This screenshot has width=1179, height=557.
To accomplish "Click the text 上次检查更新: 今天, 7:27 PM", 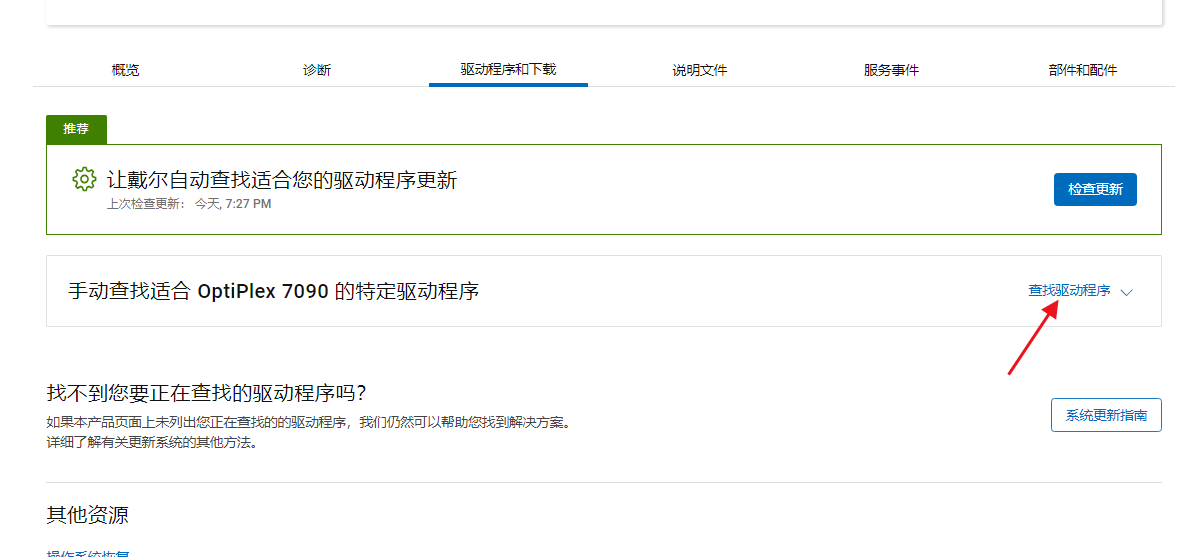I will tap(189, 204).
